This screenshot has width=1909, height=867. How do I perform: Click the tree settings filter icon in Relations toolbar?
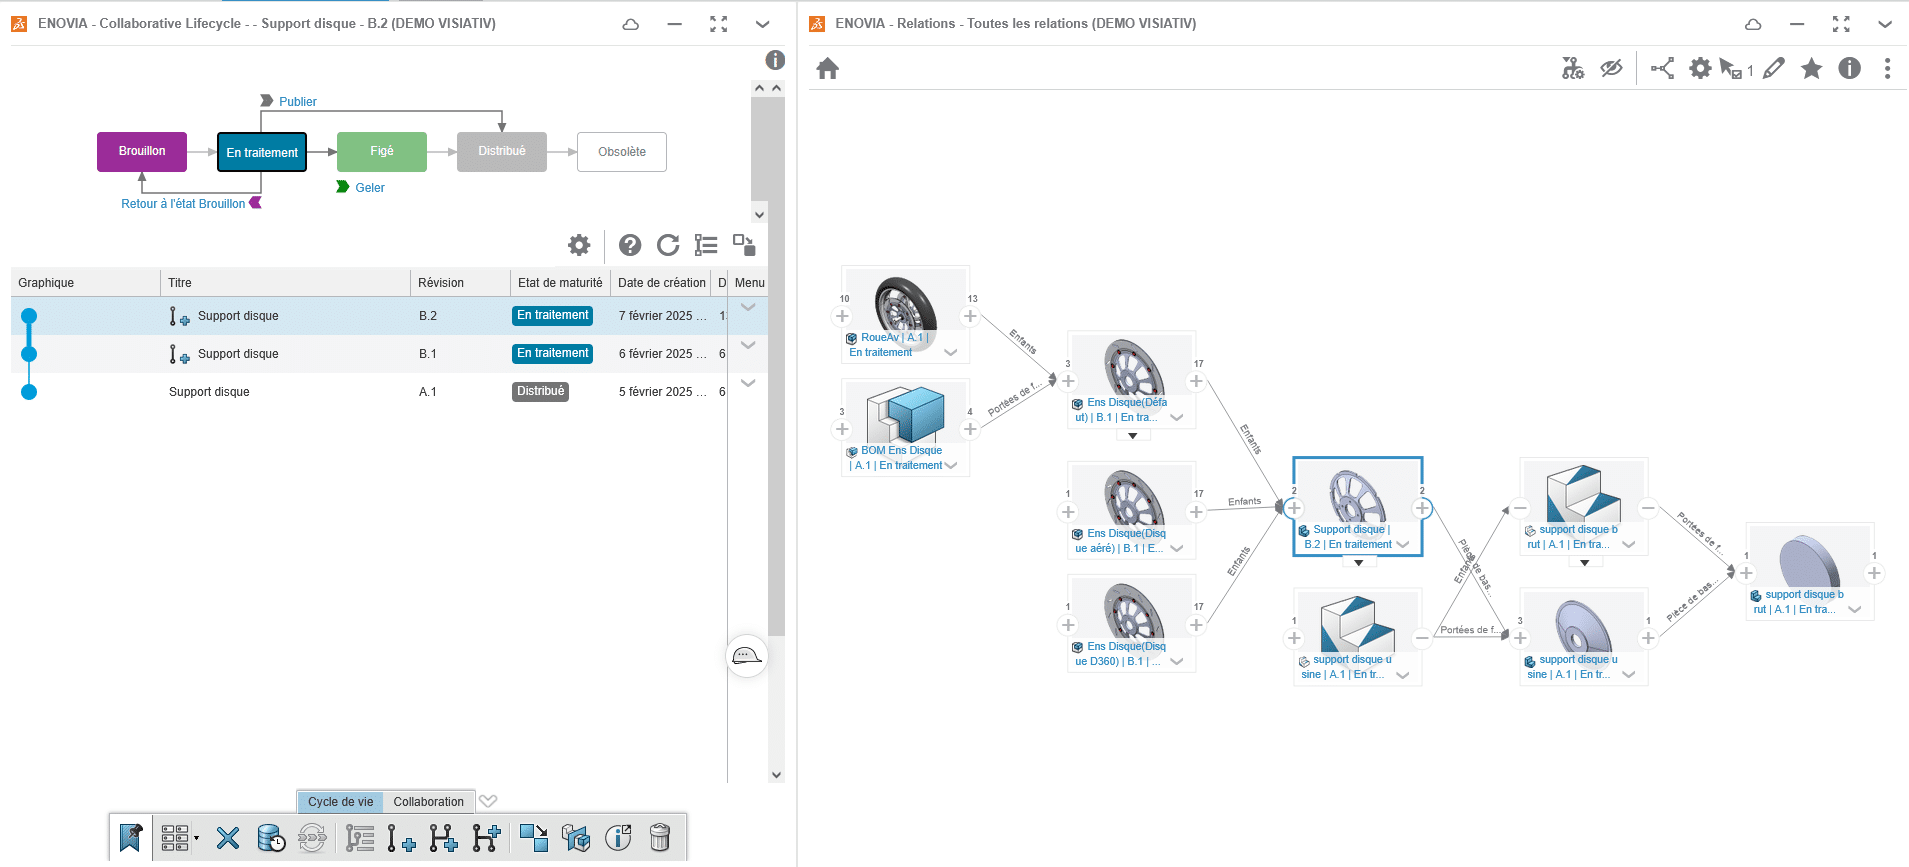click(x=1573, y=68)
